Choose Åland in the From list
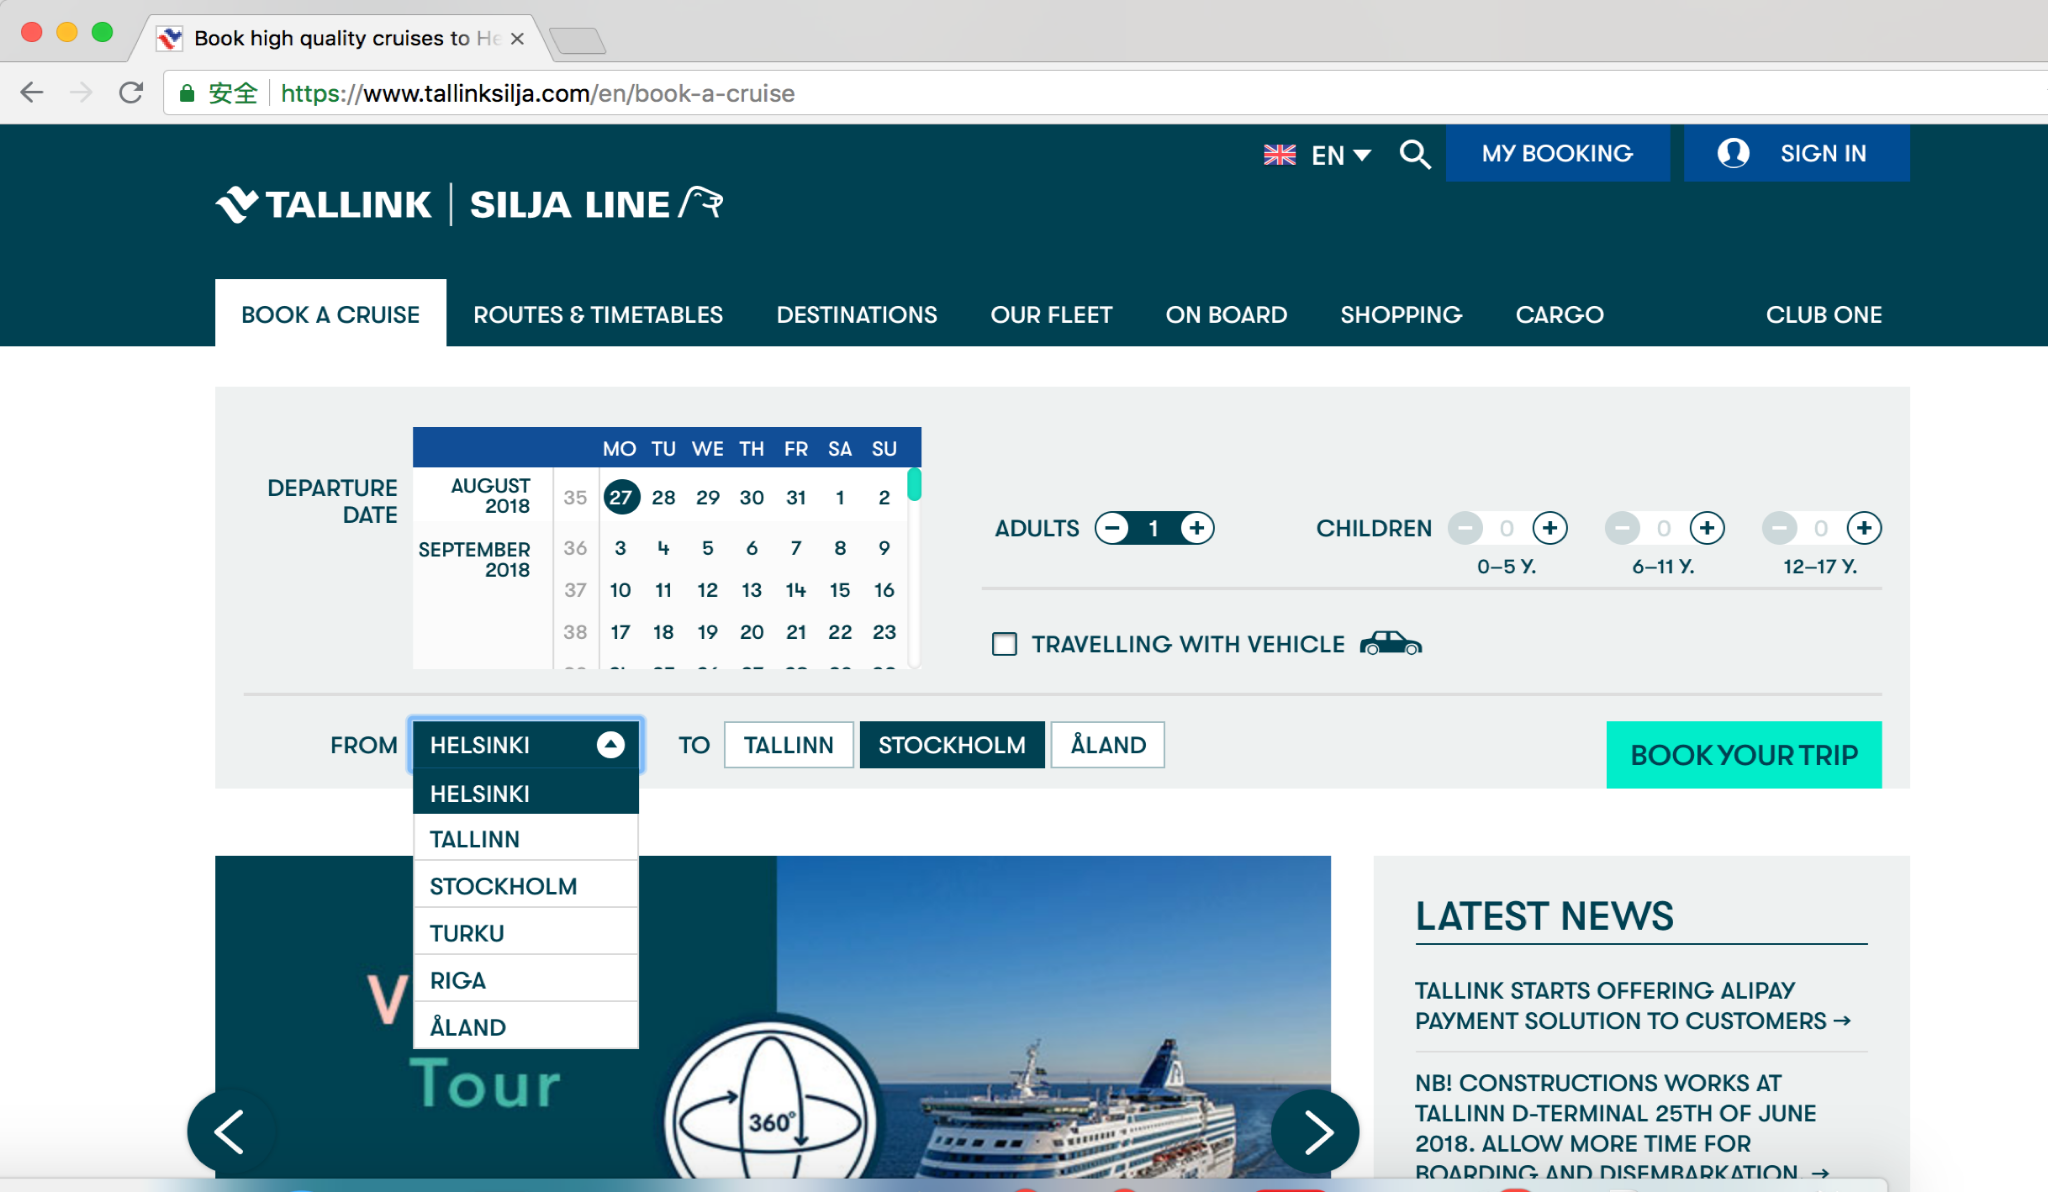Screen dimensions: 2048x1192 point(526,1027)
